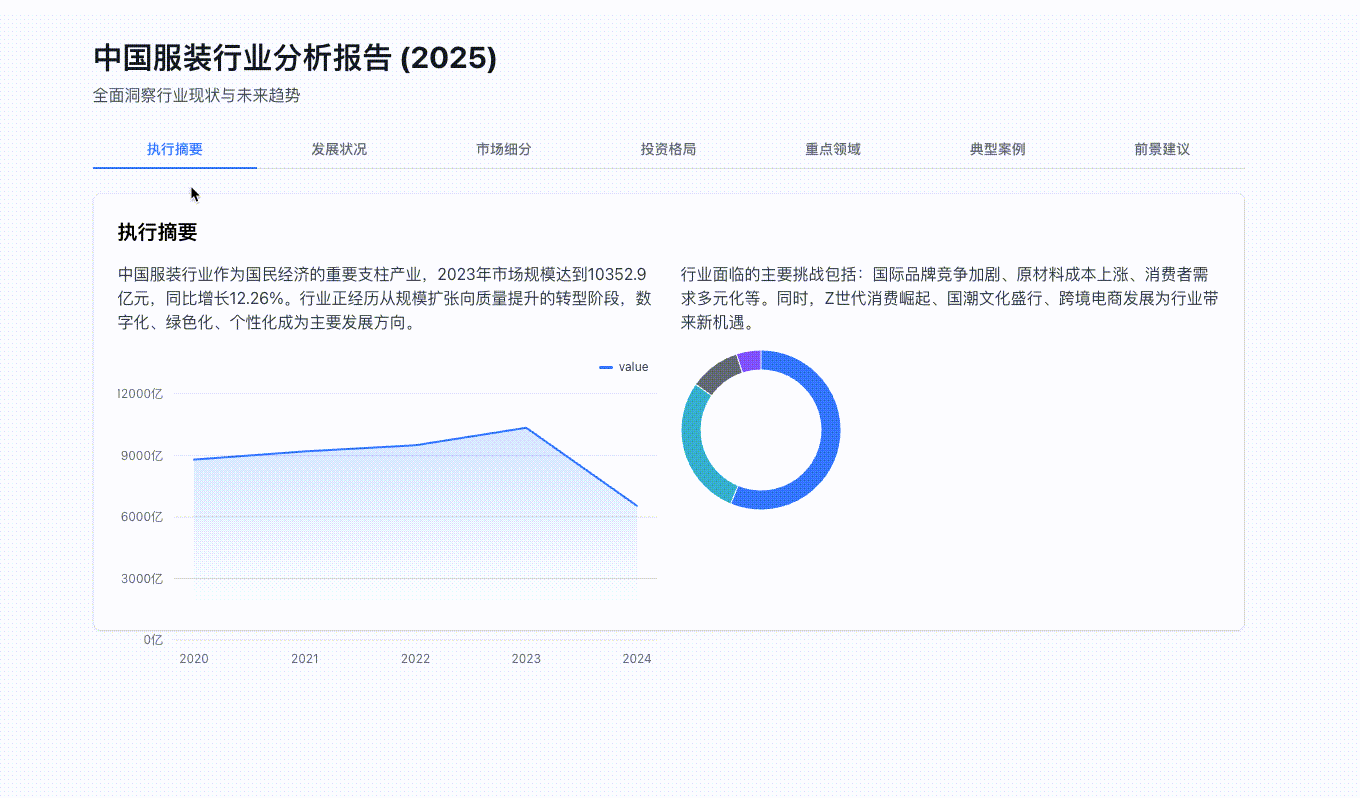1360x798 pixels.
Task: Open the 典型案例 tab
Action: click(996, 149)
